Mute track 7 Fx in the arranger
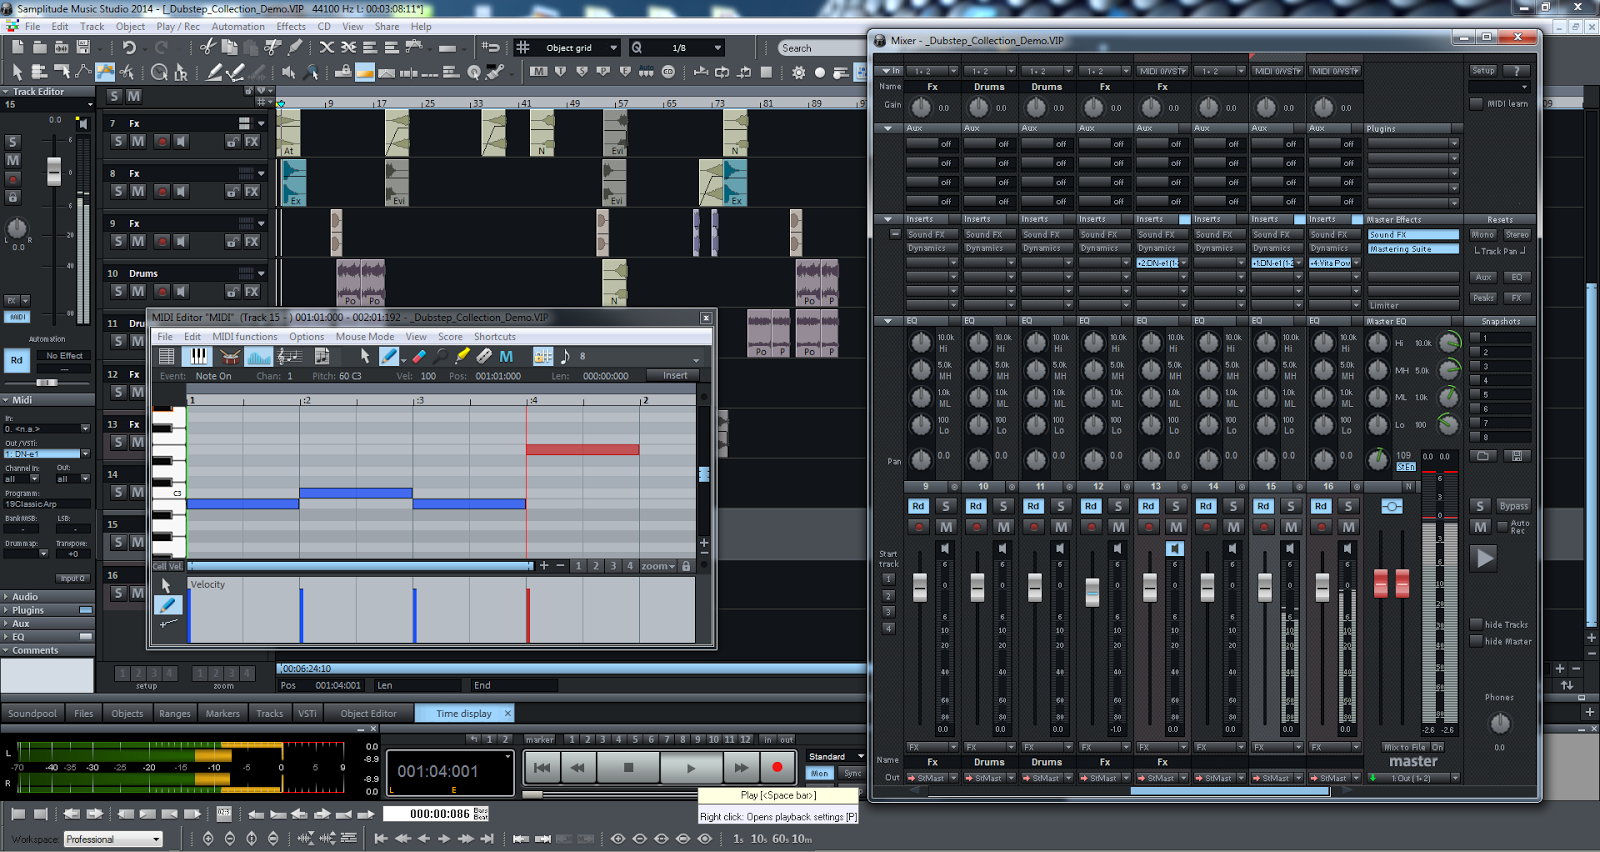The height and width of the screenshot is (852, 1600). (138, 141)
